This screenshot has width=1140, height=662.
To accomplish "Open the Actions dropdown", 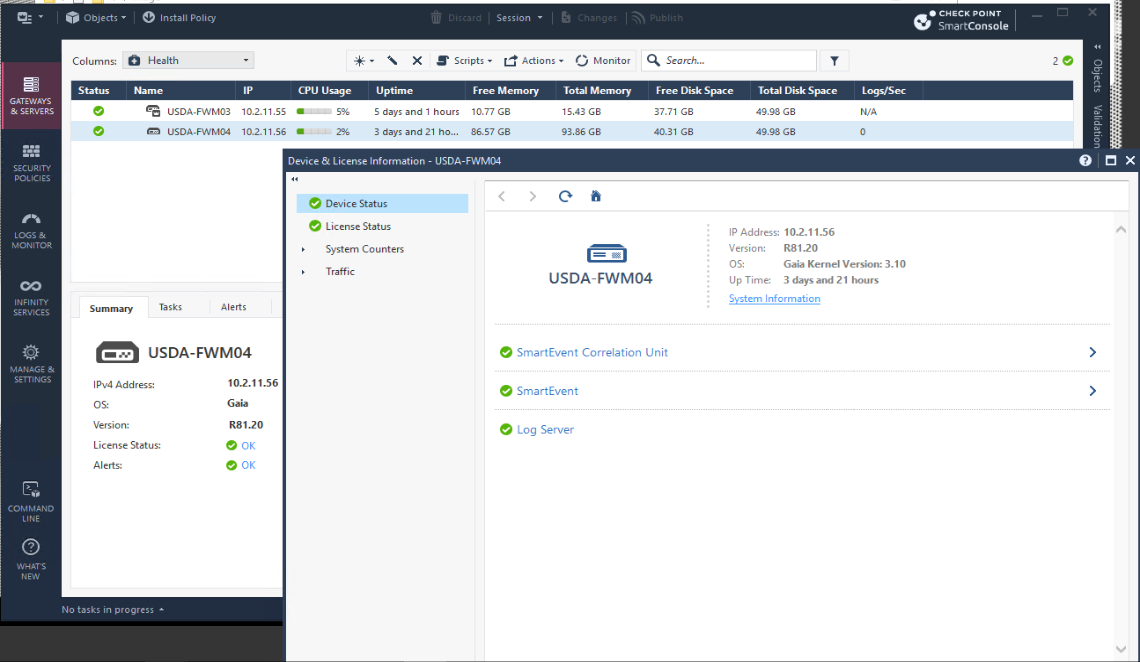I will (534, 60).
